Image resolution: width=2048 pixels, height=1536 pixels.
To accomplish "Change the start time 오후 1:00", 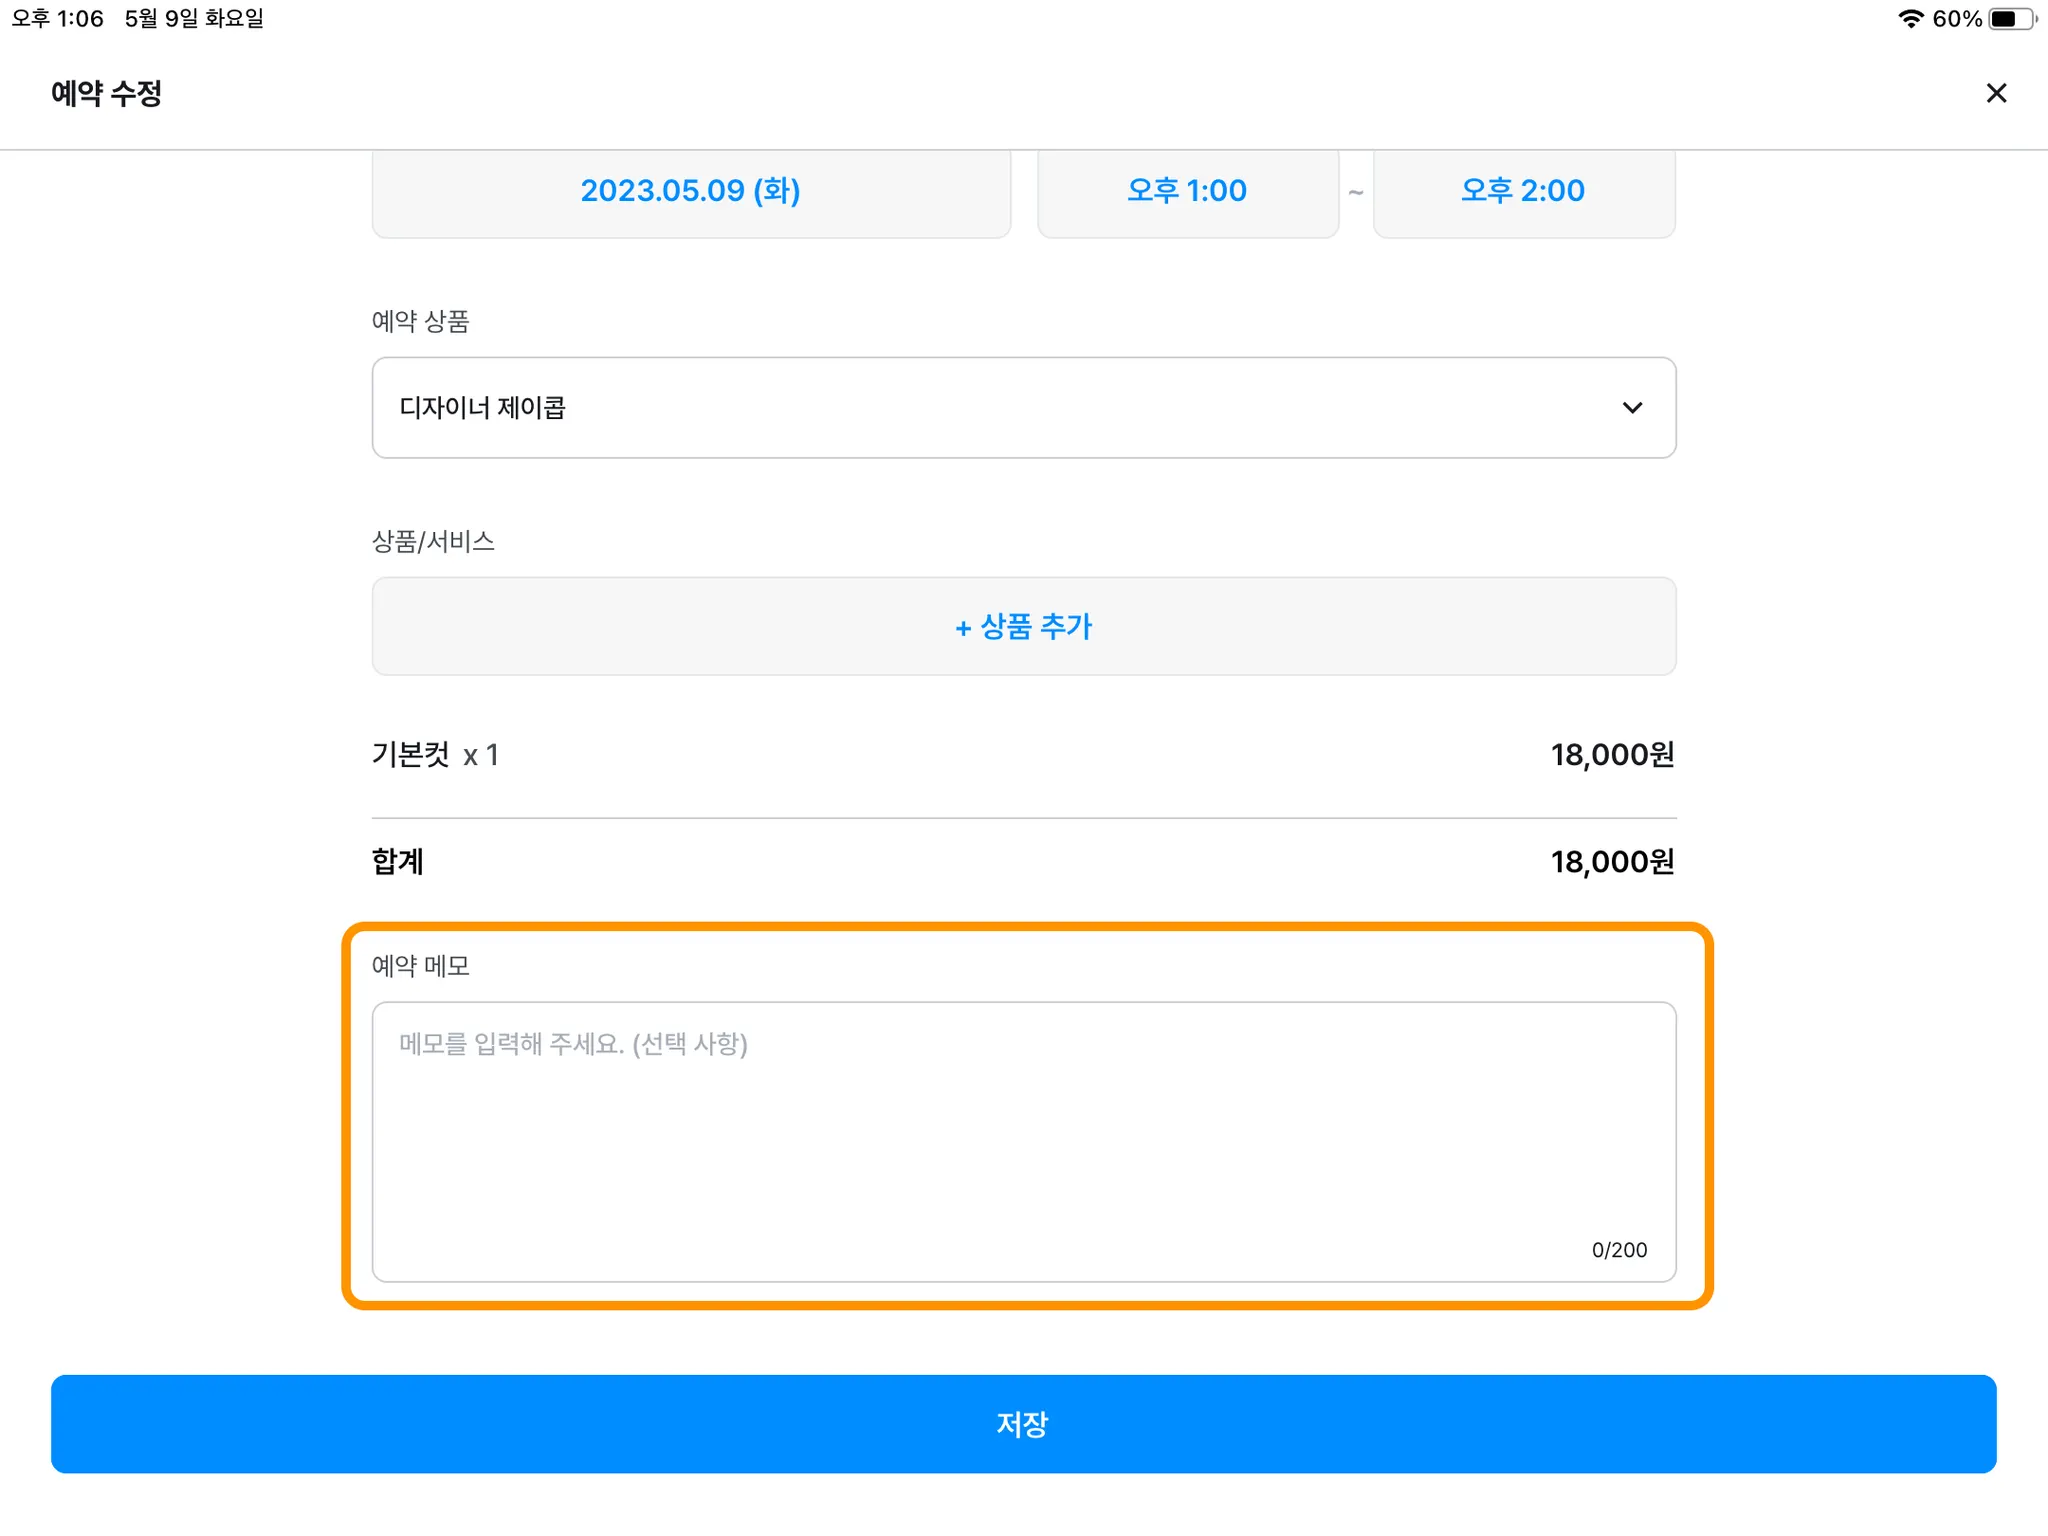I will (1187, 191).
